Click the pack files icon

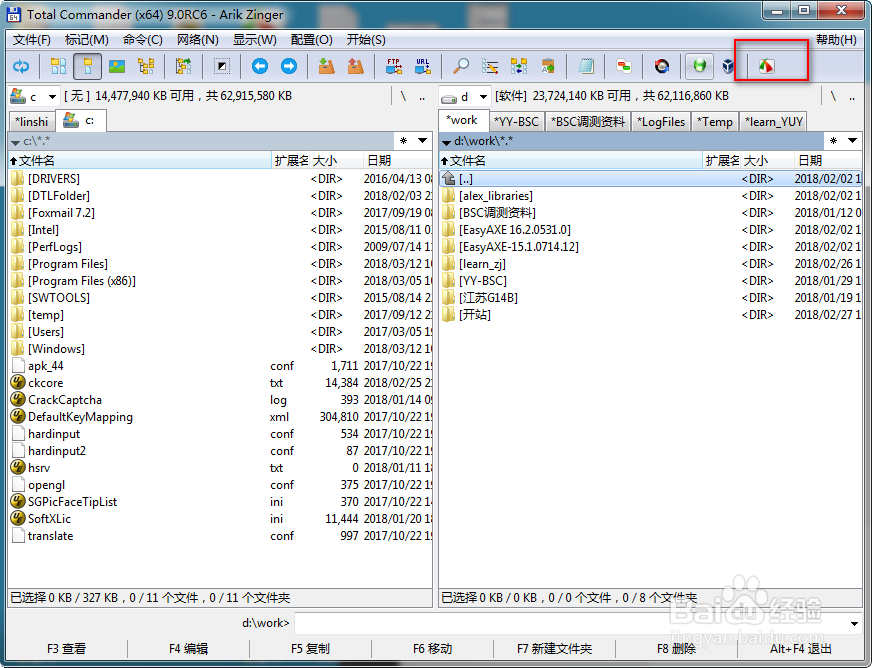pyautogui.click(x=326, y=67)
